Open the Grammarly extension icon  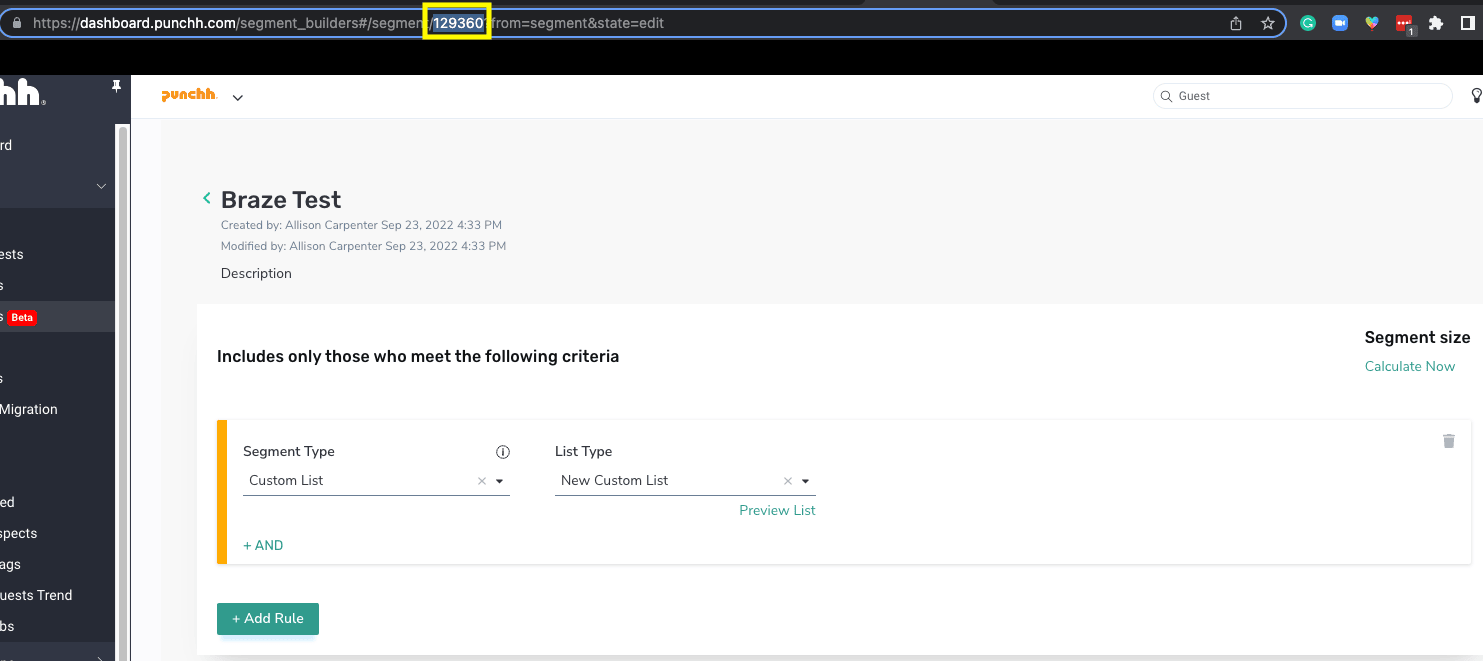1307,23
